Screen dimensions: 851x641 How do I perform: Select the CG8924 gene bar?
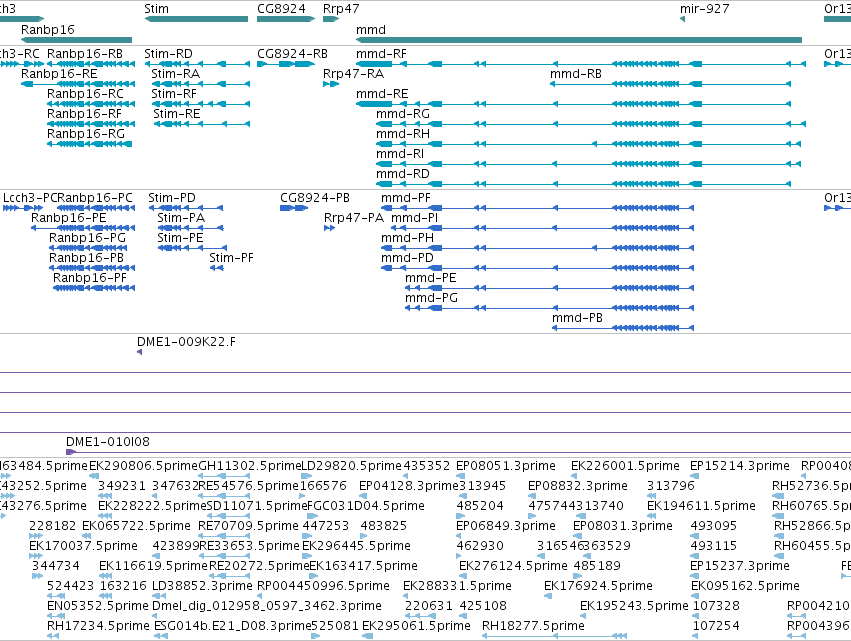point(286,20)
